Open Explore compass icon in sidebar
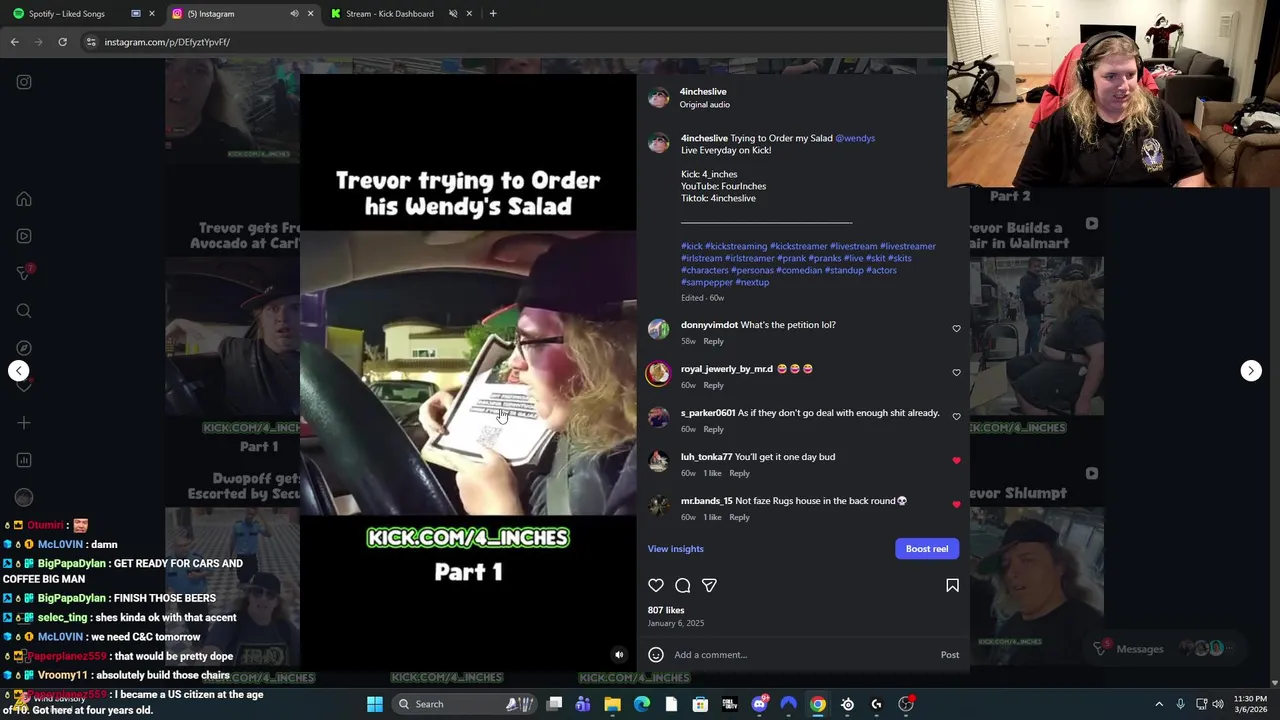 [x=24, y=348]
